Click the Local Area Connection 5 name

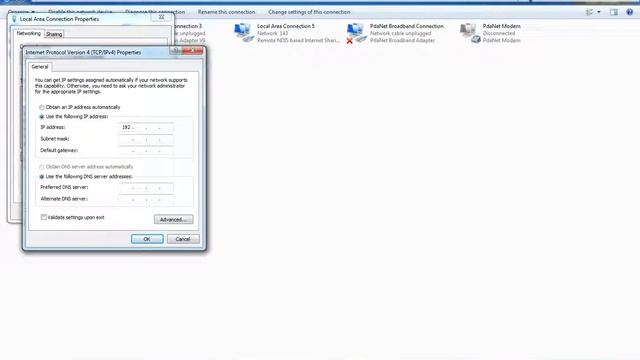(x=286, y=26)
